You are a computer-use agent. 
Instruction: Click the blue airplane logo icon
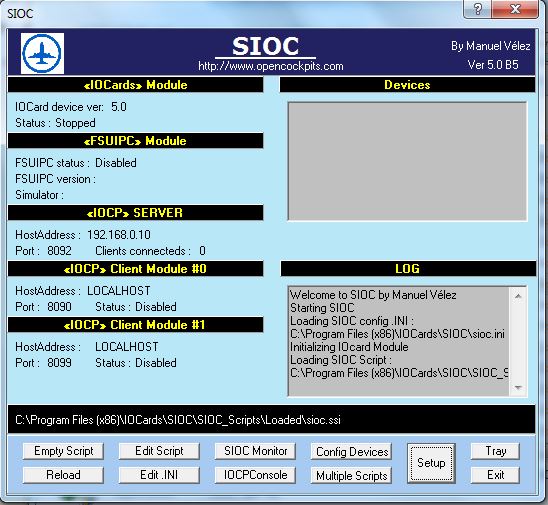coord(42,53)
